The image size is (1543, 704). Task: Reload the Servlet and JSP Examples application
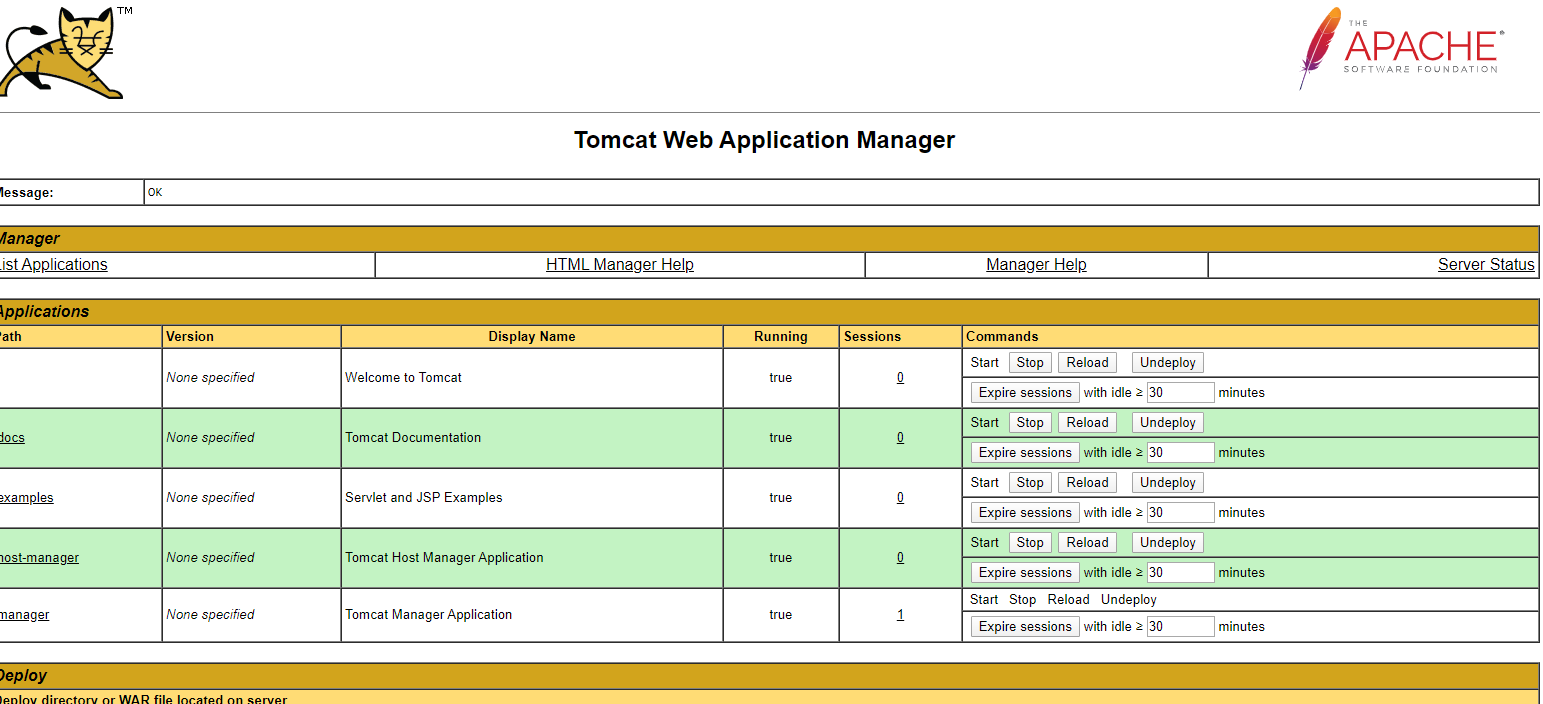pyautogui.click(x=1088, y=483)
